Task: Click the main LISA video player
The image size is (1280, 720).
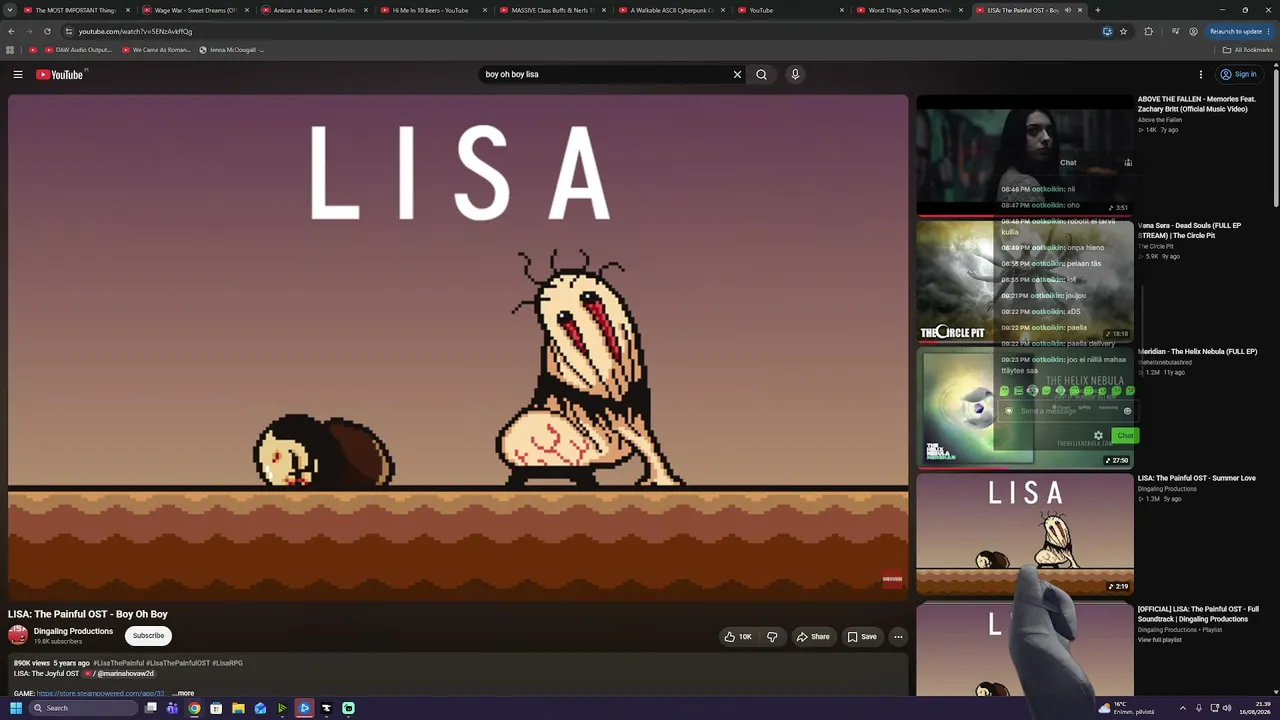Action: click(458, 348)
